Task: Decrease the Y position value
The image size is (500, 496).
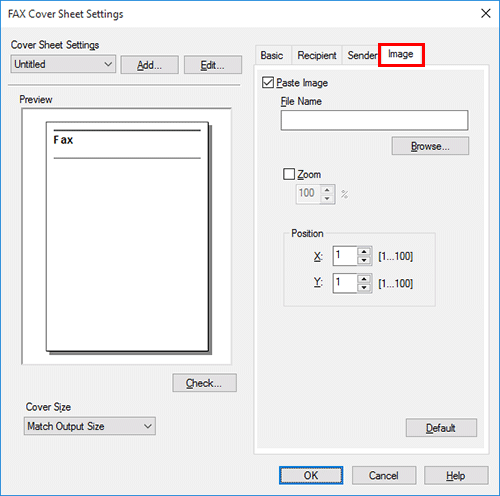Action: [x=364, y=288]
